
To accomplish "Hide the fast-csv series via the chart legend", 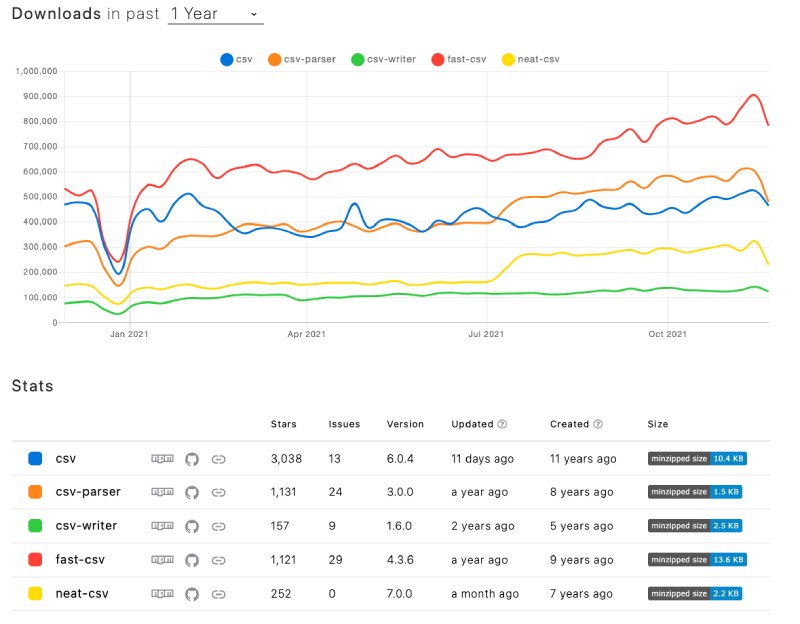I will tap(458, 59).
